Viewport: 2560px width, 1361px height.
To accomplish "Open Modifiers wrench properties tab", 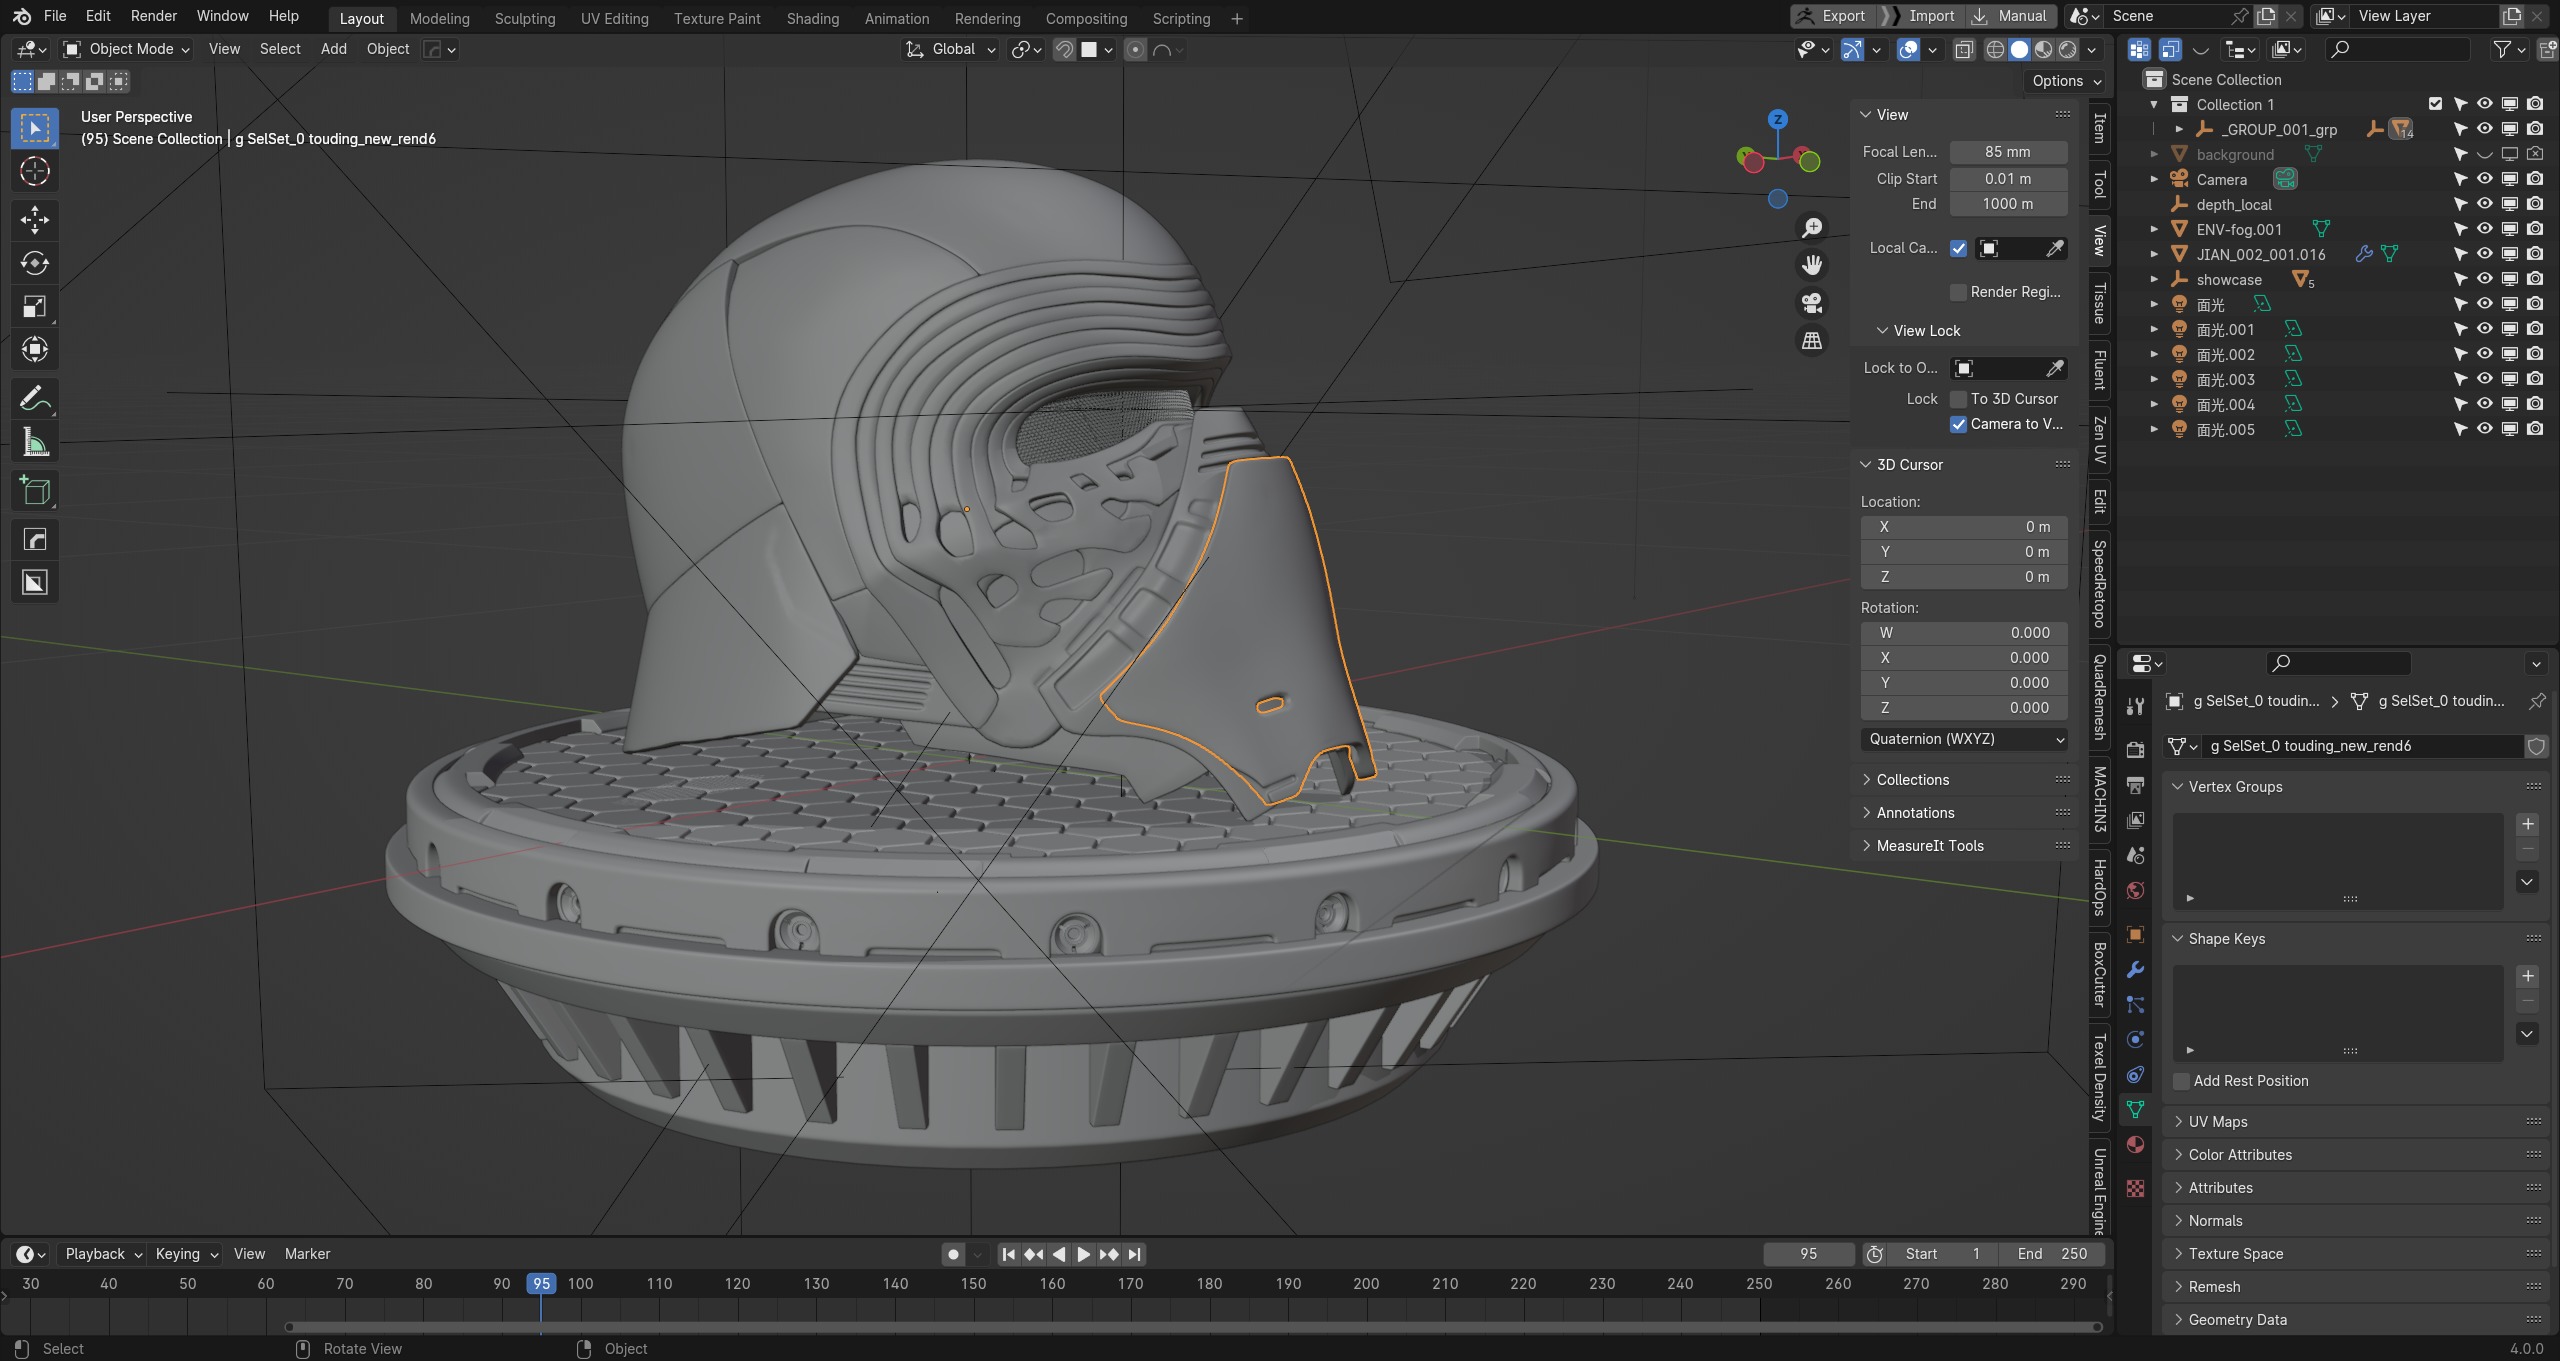I will [2135, 970].
